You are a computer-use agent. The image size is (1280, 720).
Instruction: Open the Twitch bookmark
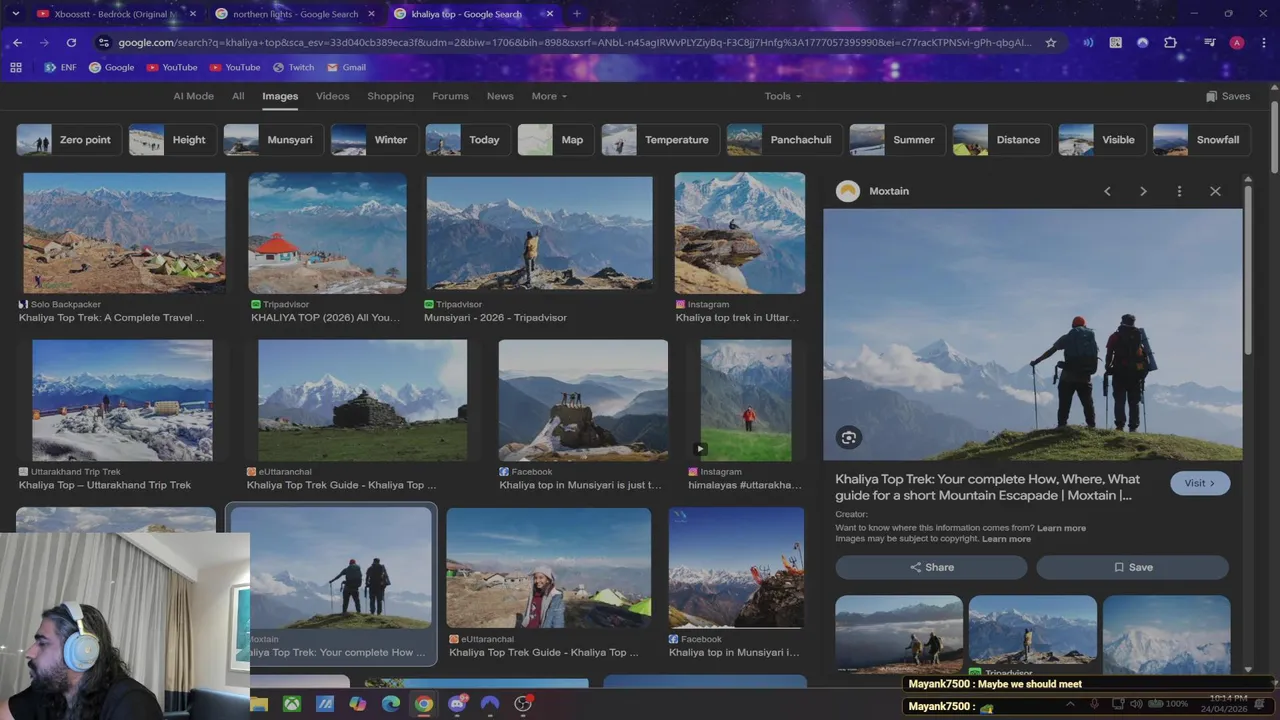(x=292, y=67)
